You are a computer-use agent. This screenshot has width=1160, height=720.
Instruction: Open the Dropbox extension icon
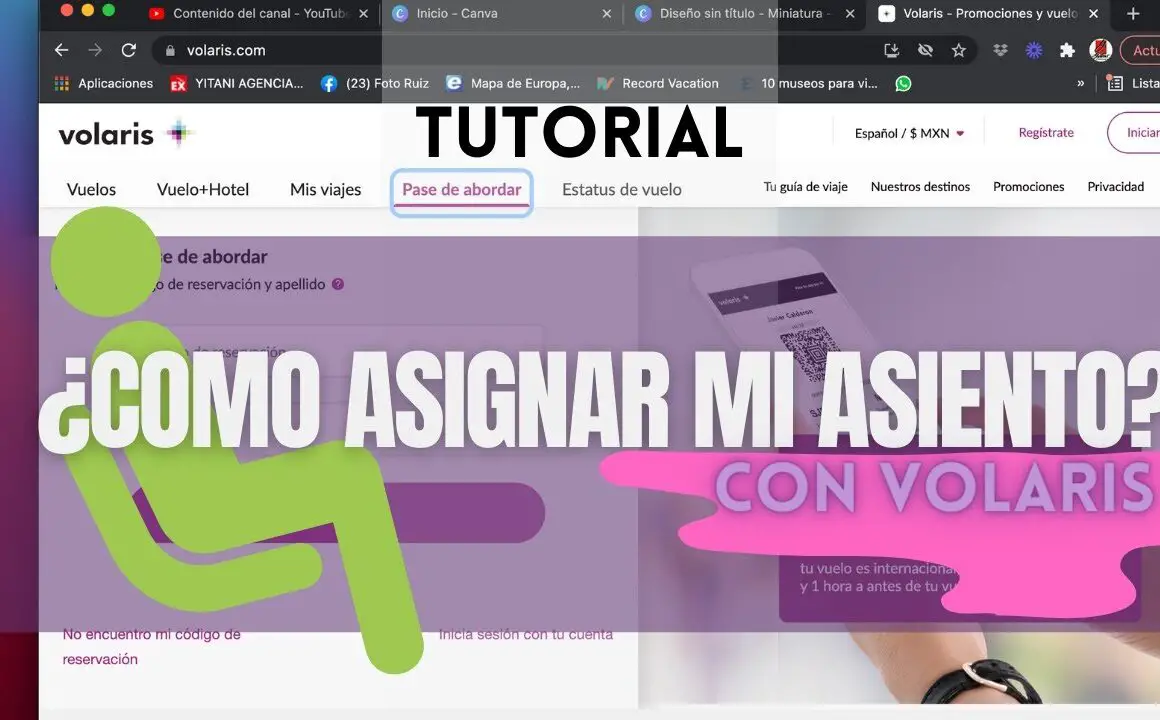click(x=1000, y=50)
